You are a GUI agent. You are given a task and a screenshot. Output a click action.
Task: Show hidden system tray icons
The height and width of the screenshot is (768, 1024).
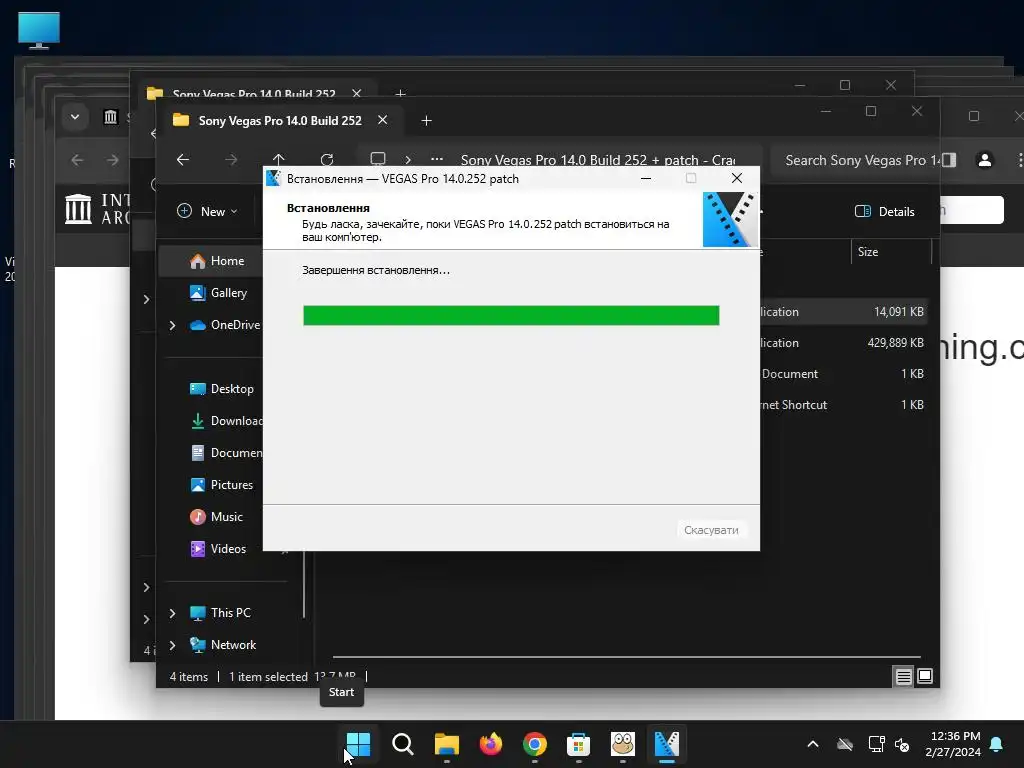(813, 744)
